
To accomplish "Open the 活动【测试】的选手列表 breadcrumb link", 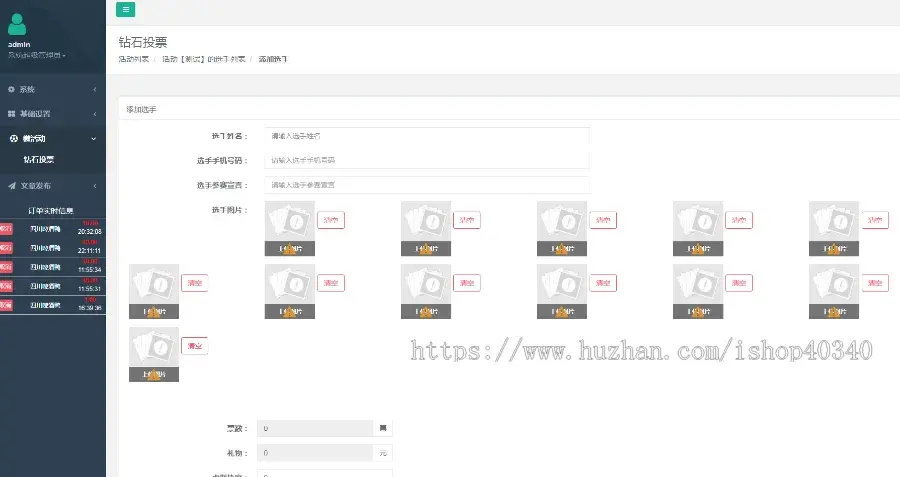I will 204,59.
